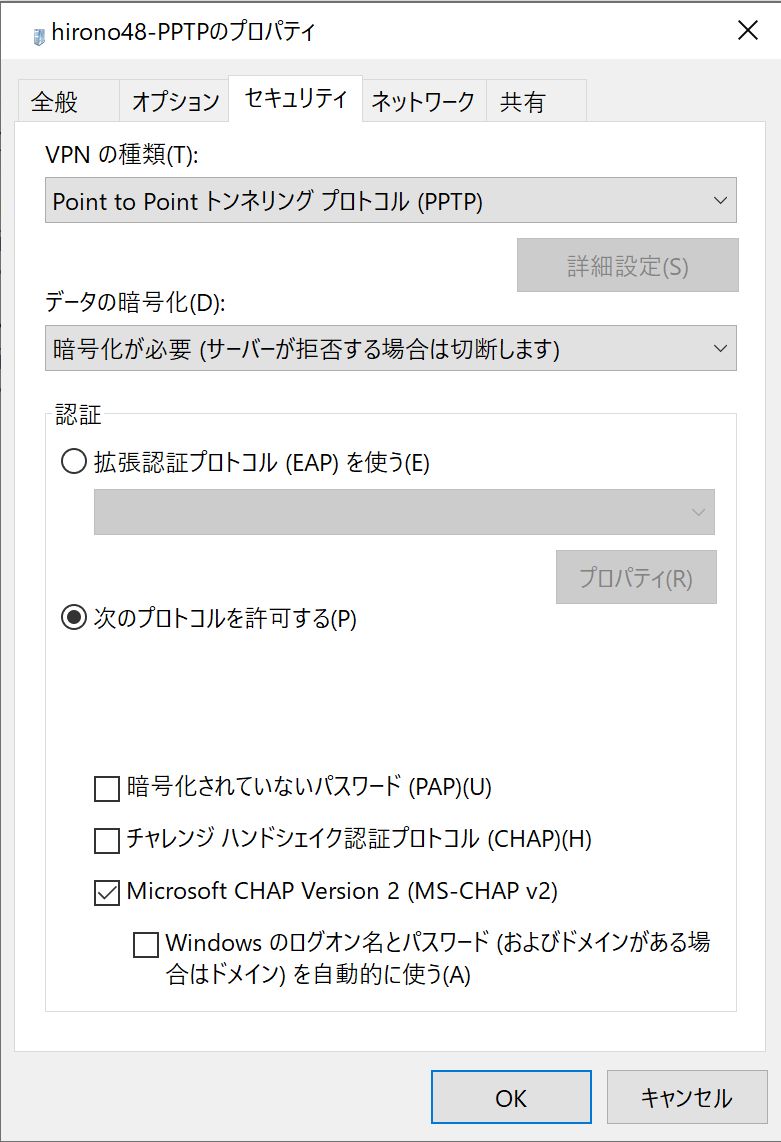Confirm settings with OK button
Screen dimensions: 781x1142
(x=511, y=1098)
